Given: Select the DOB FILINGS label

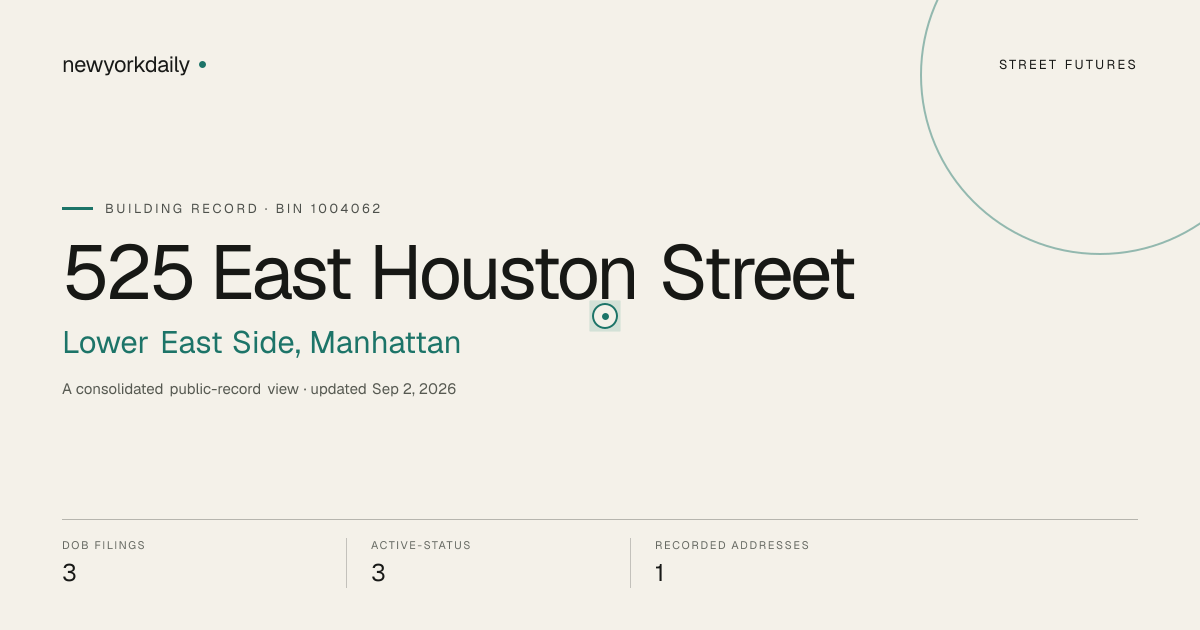Looking at the screenshot, I should [x=104, y=545].
